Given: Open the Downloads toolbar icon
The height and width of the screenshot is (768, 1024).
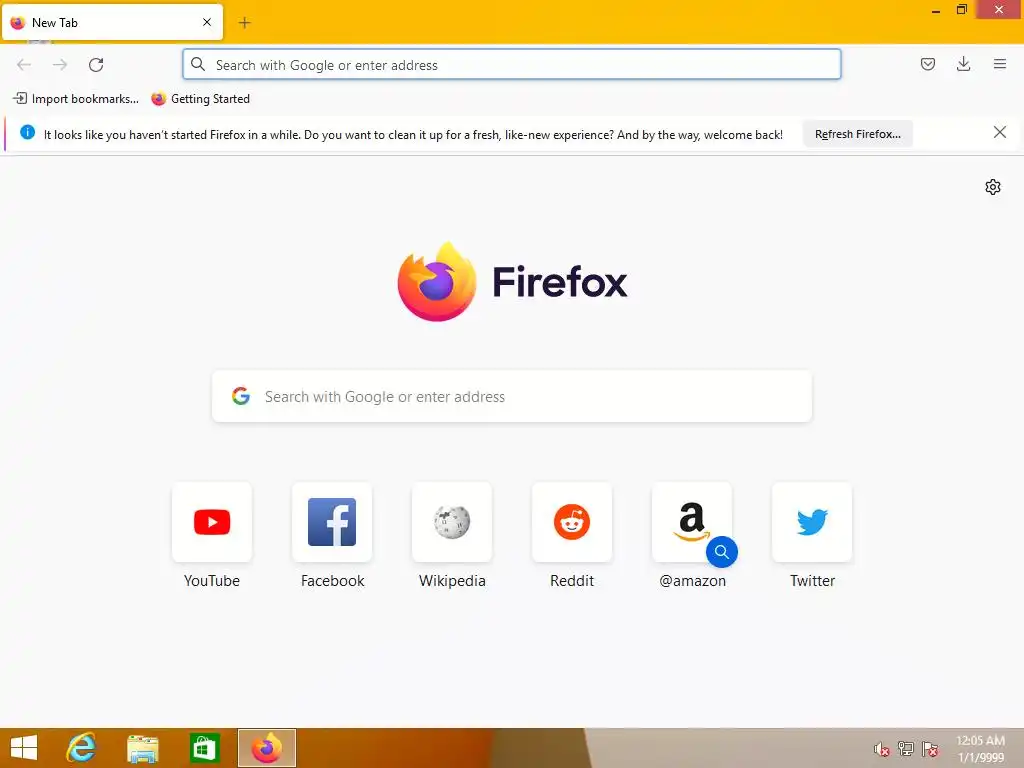Looking at the screenshot, I should coord(963,64).
